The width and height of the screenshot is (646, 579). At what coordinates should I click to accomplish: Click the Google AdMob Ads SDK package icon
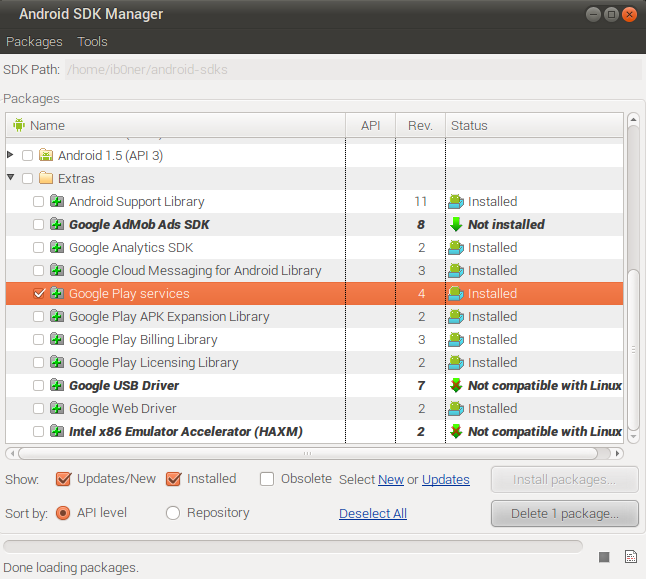[57, 224]
